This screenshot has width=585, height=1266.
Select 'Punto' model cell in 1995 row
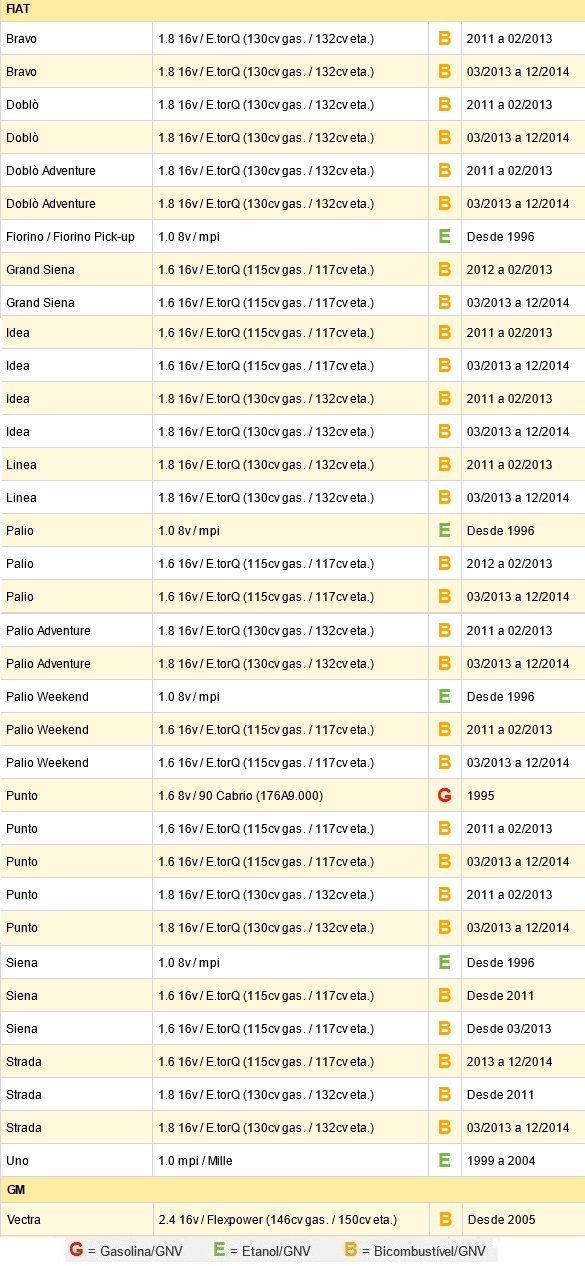(76, 796)
